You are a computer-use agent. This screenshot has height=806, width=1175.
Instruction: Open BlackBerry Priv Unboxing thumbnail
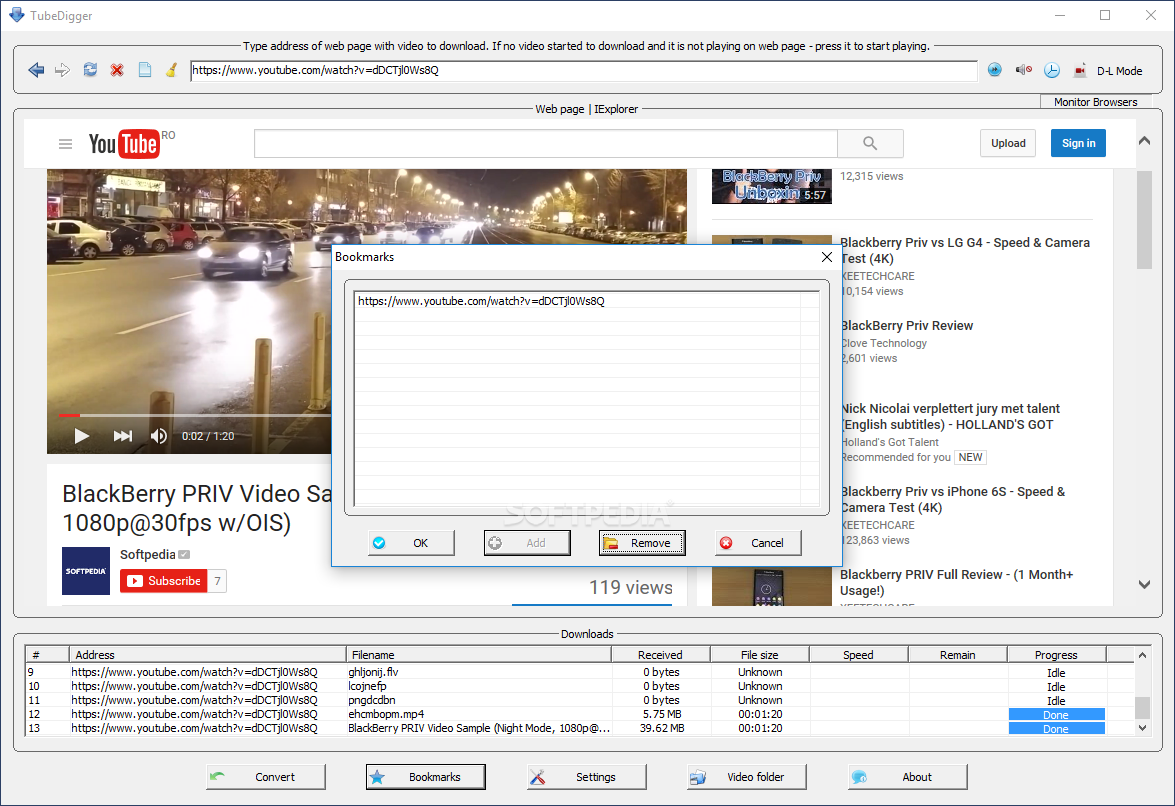[772, 186]
